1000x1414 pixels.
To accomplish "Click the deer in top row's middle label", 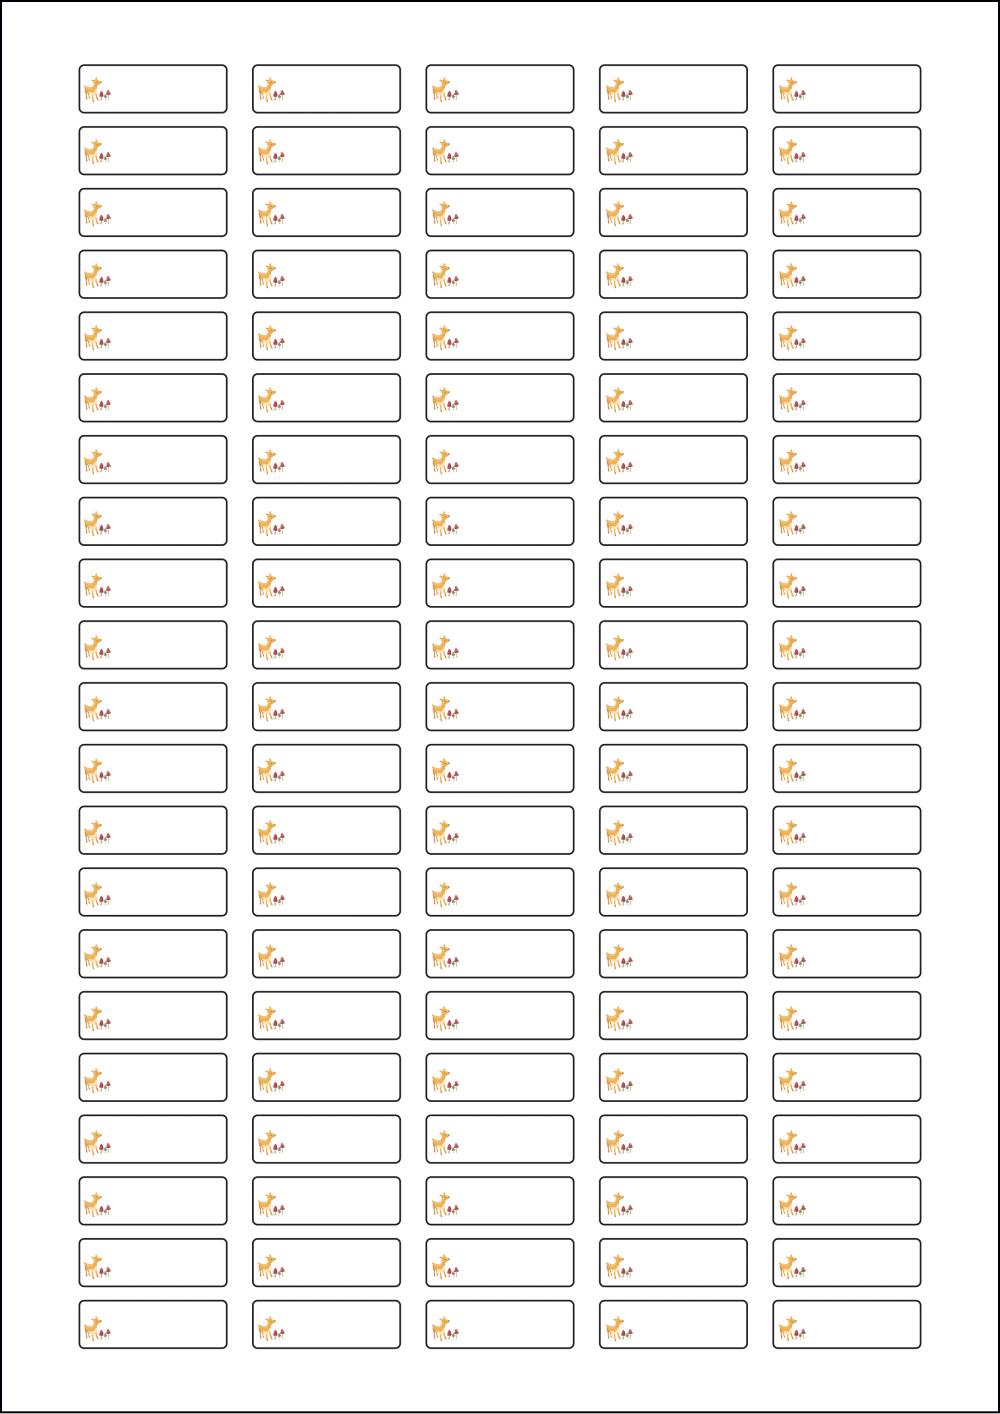I will pyautogui.click(x=440, y=90).
